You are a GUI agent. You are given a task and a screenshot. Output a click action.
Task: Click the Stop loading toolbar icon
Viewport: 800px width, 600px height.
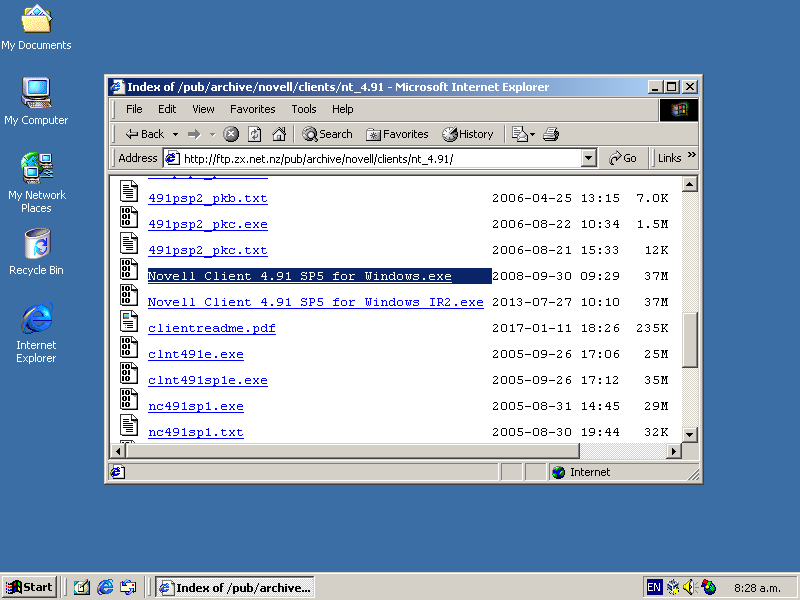(x=231, y=134)
